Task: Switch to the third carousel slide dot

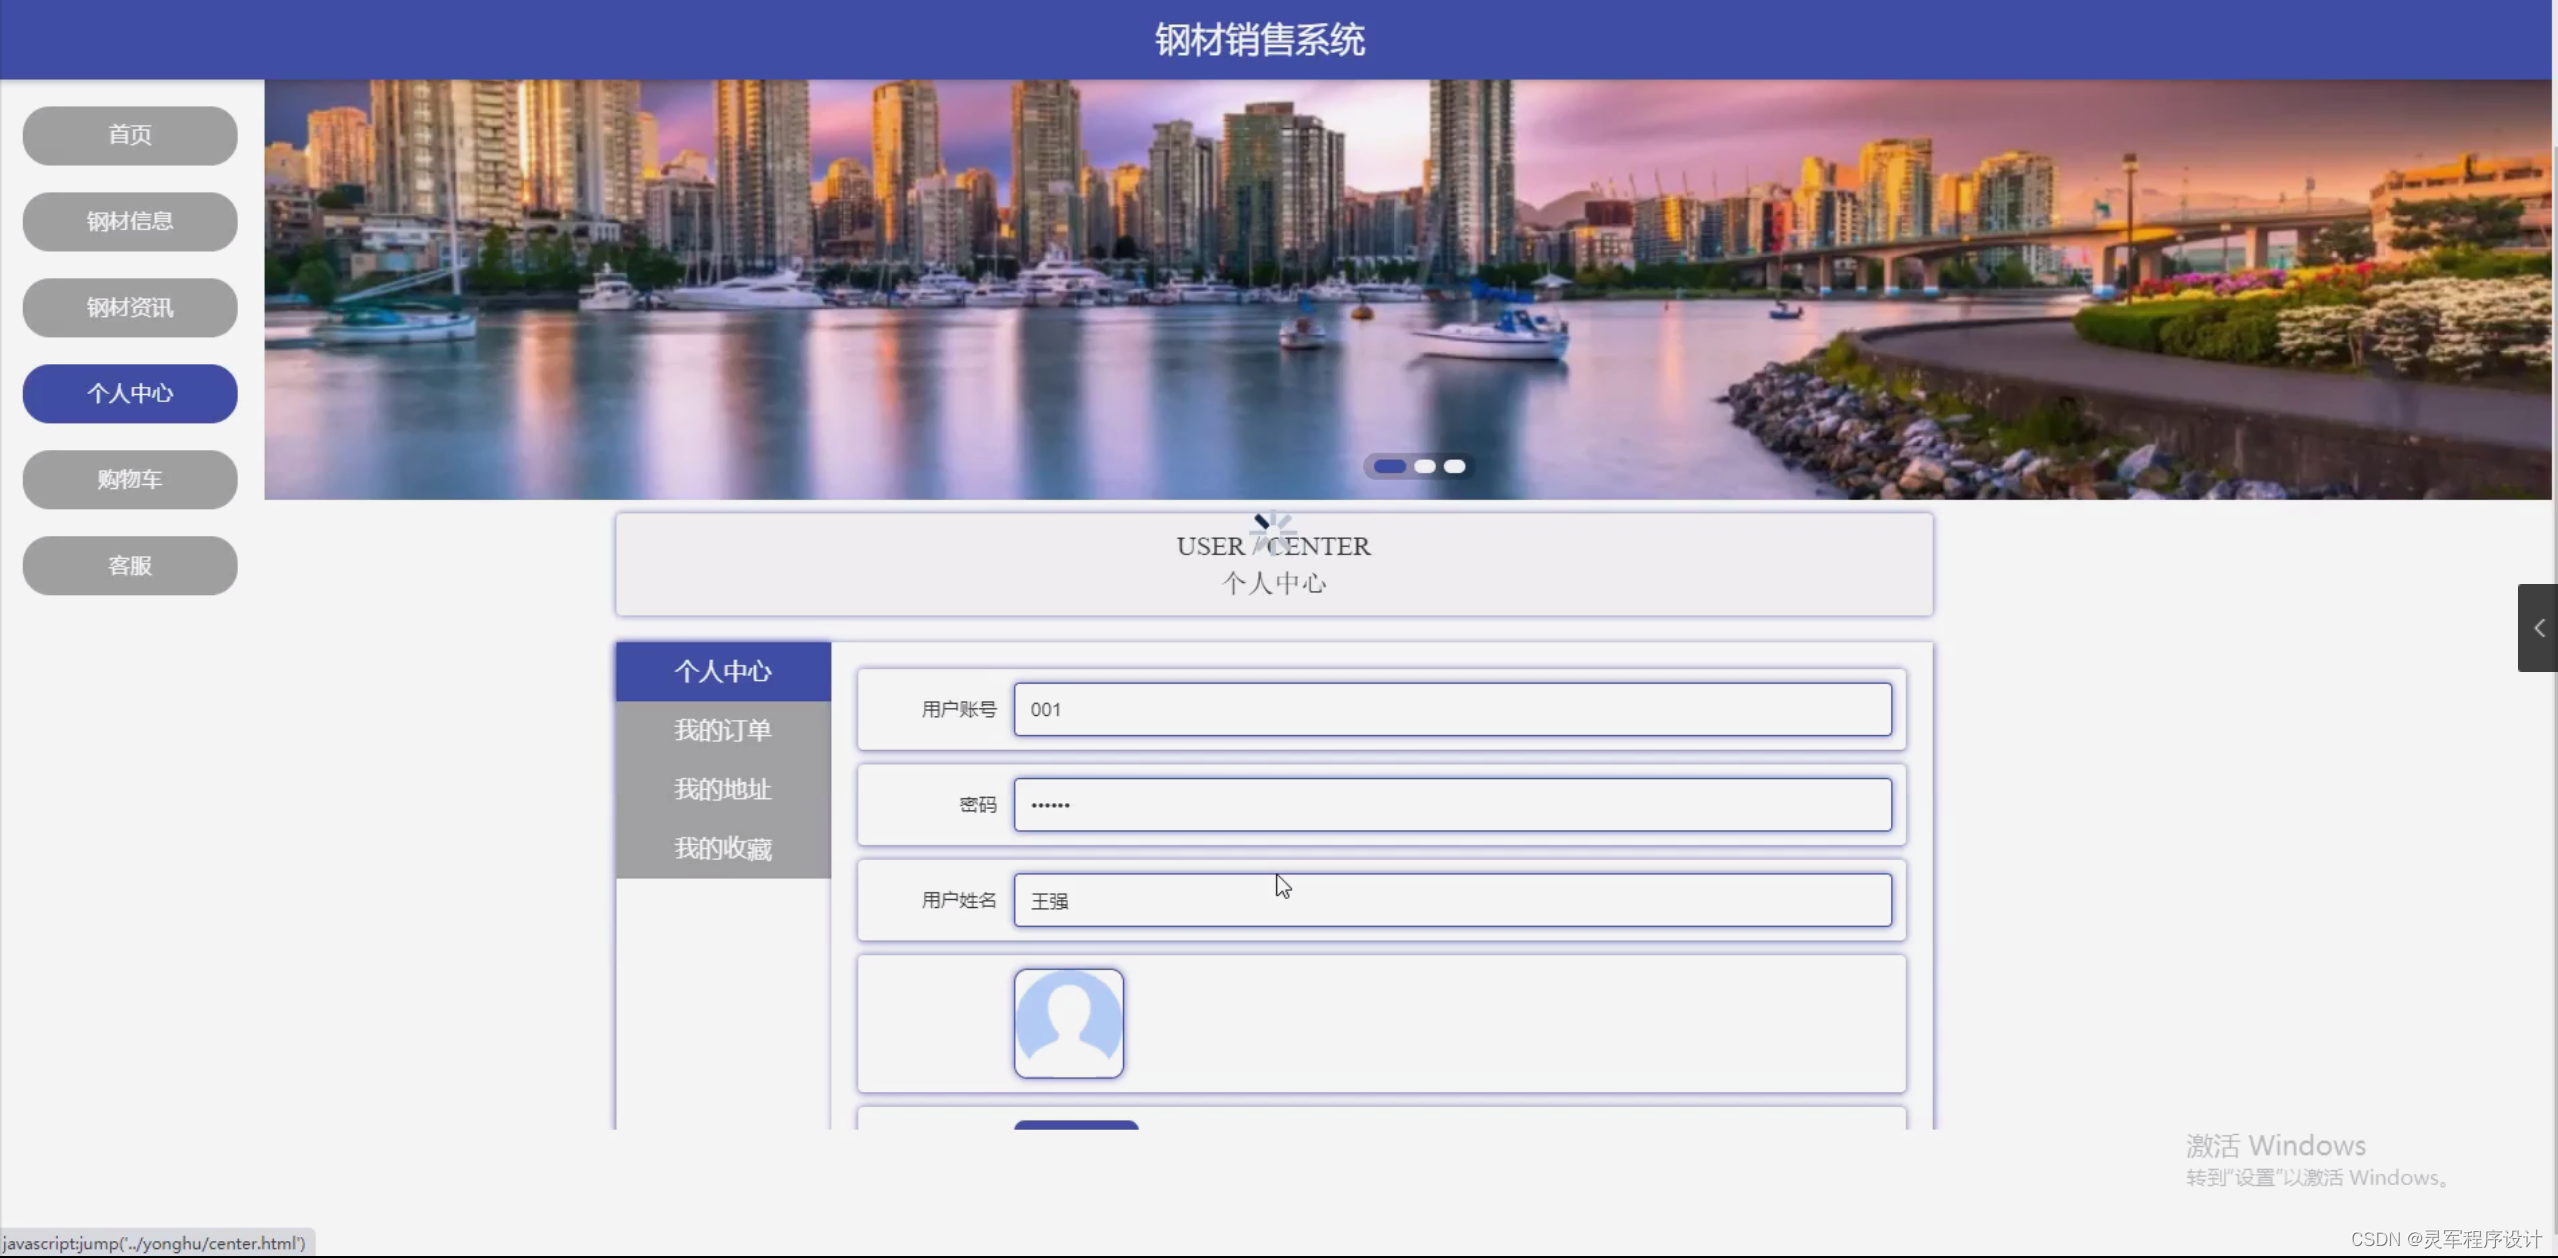Action: click(1455, 466)
